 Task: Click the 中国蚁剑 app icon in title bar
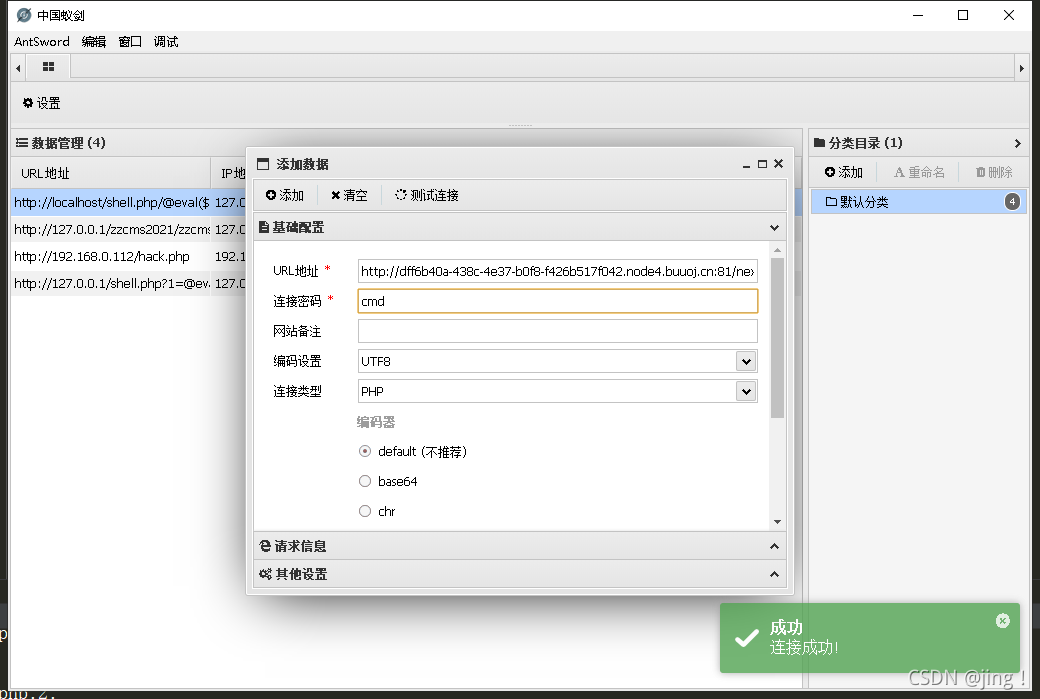(24, 15)
